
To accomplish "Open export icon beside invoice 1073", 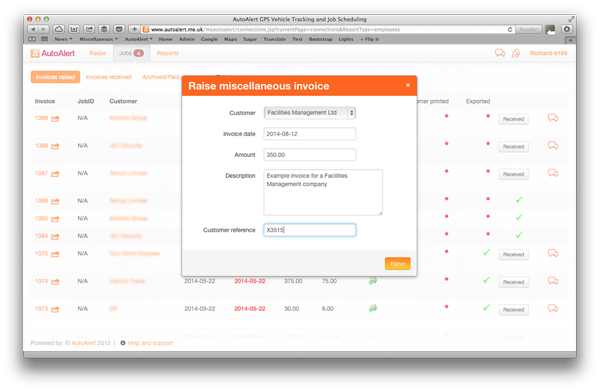I will click(x=55, y=309).
